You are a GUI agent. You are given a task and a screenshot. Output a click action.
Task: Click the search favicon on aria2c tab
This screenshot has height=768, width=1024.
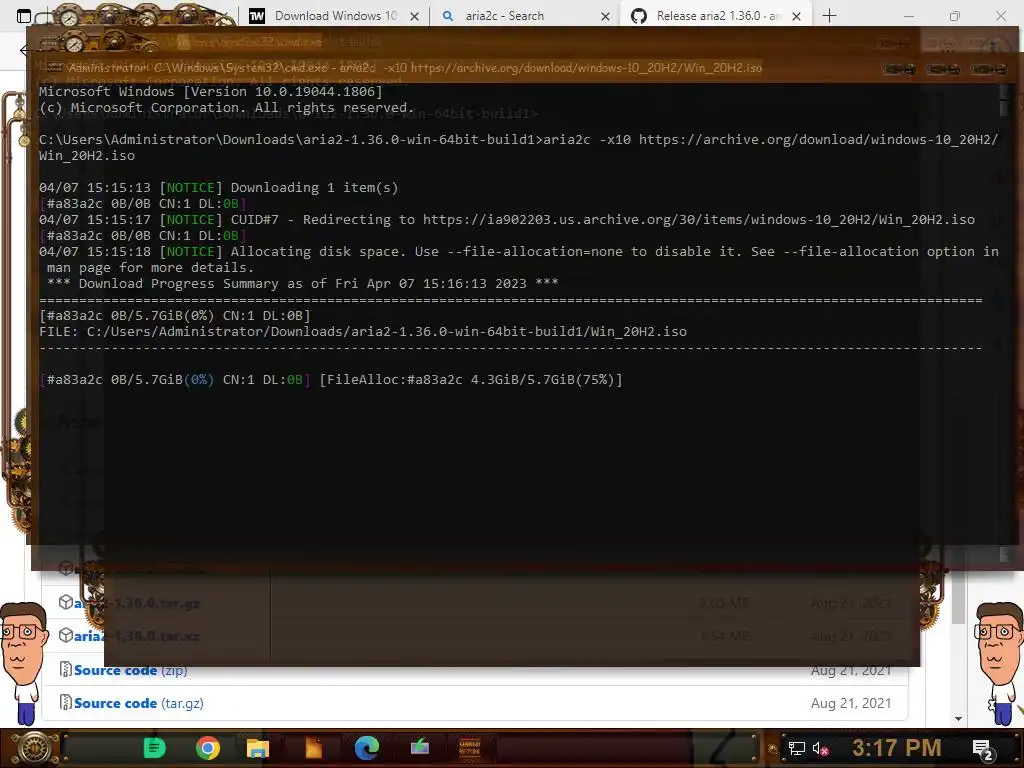(448, 16)
